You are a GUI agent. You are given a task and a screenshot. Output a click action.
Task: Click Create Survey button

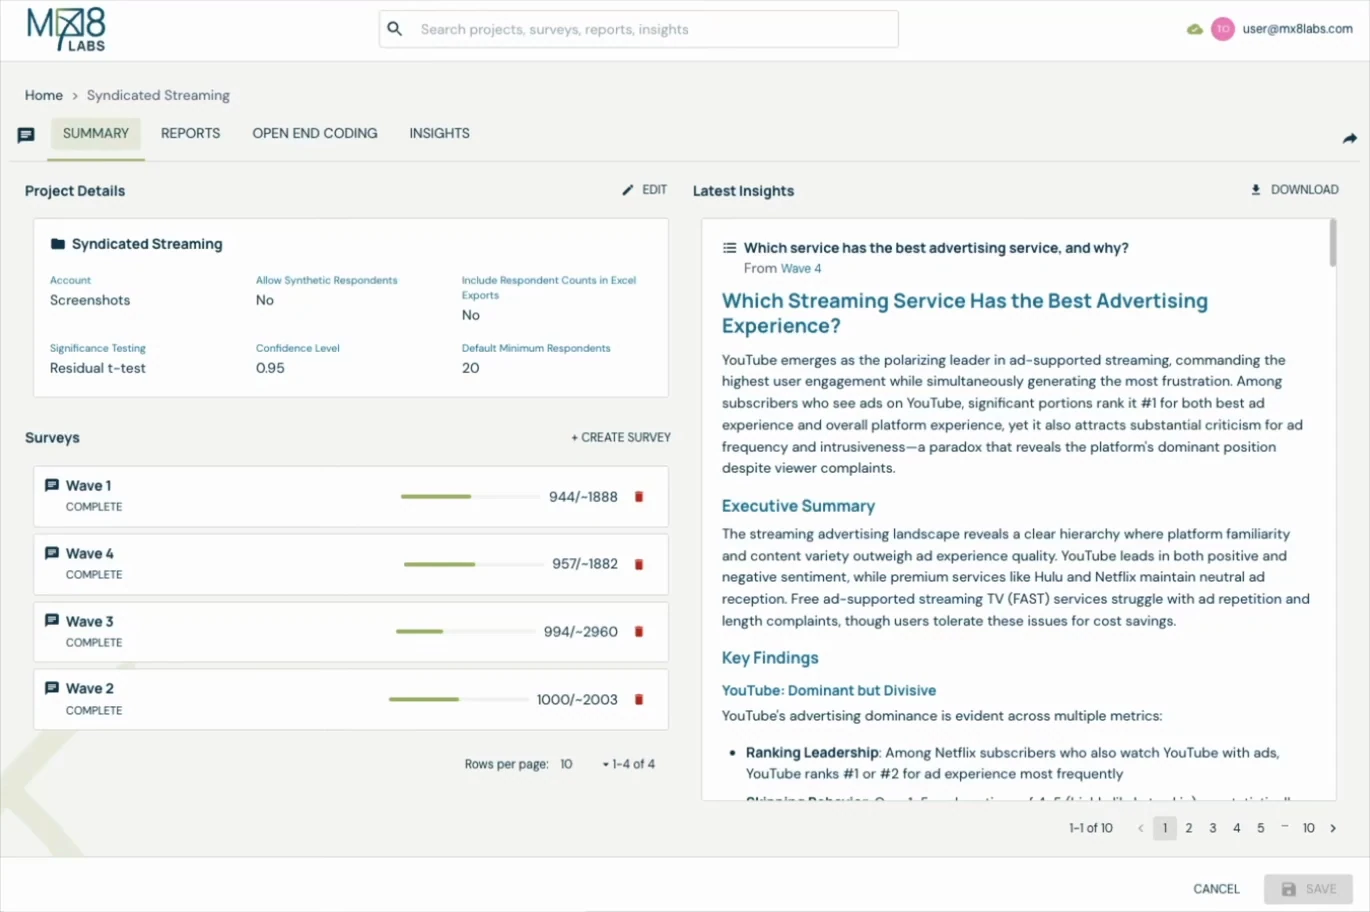pos(621,438)
